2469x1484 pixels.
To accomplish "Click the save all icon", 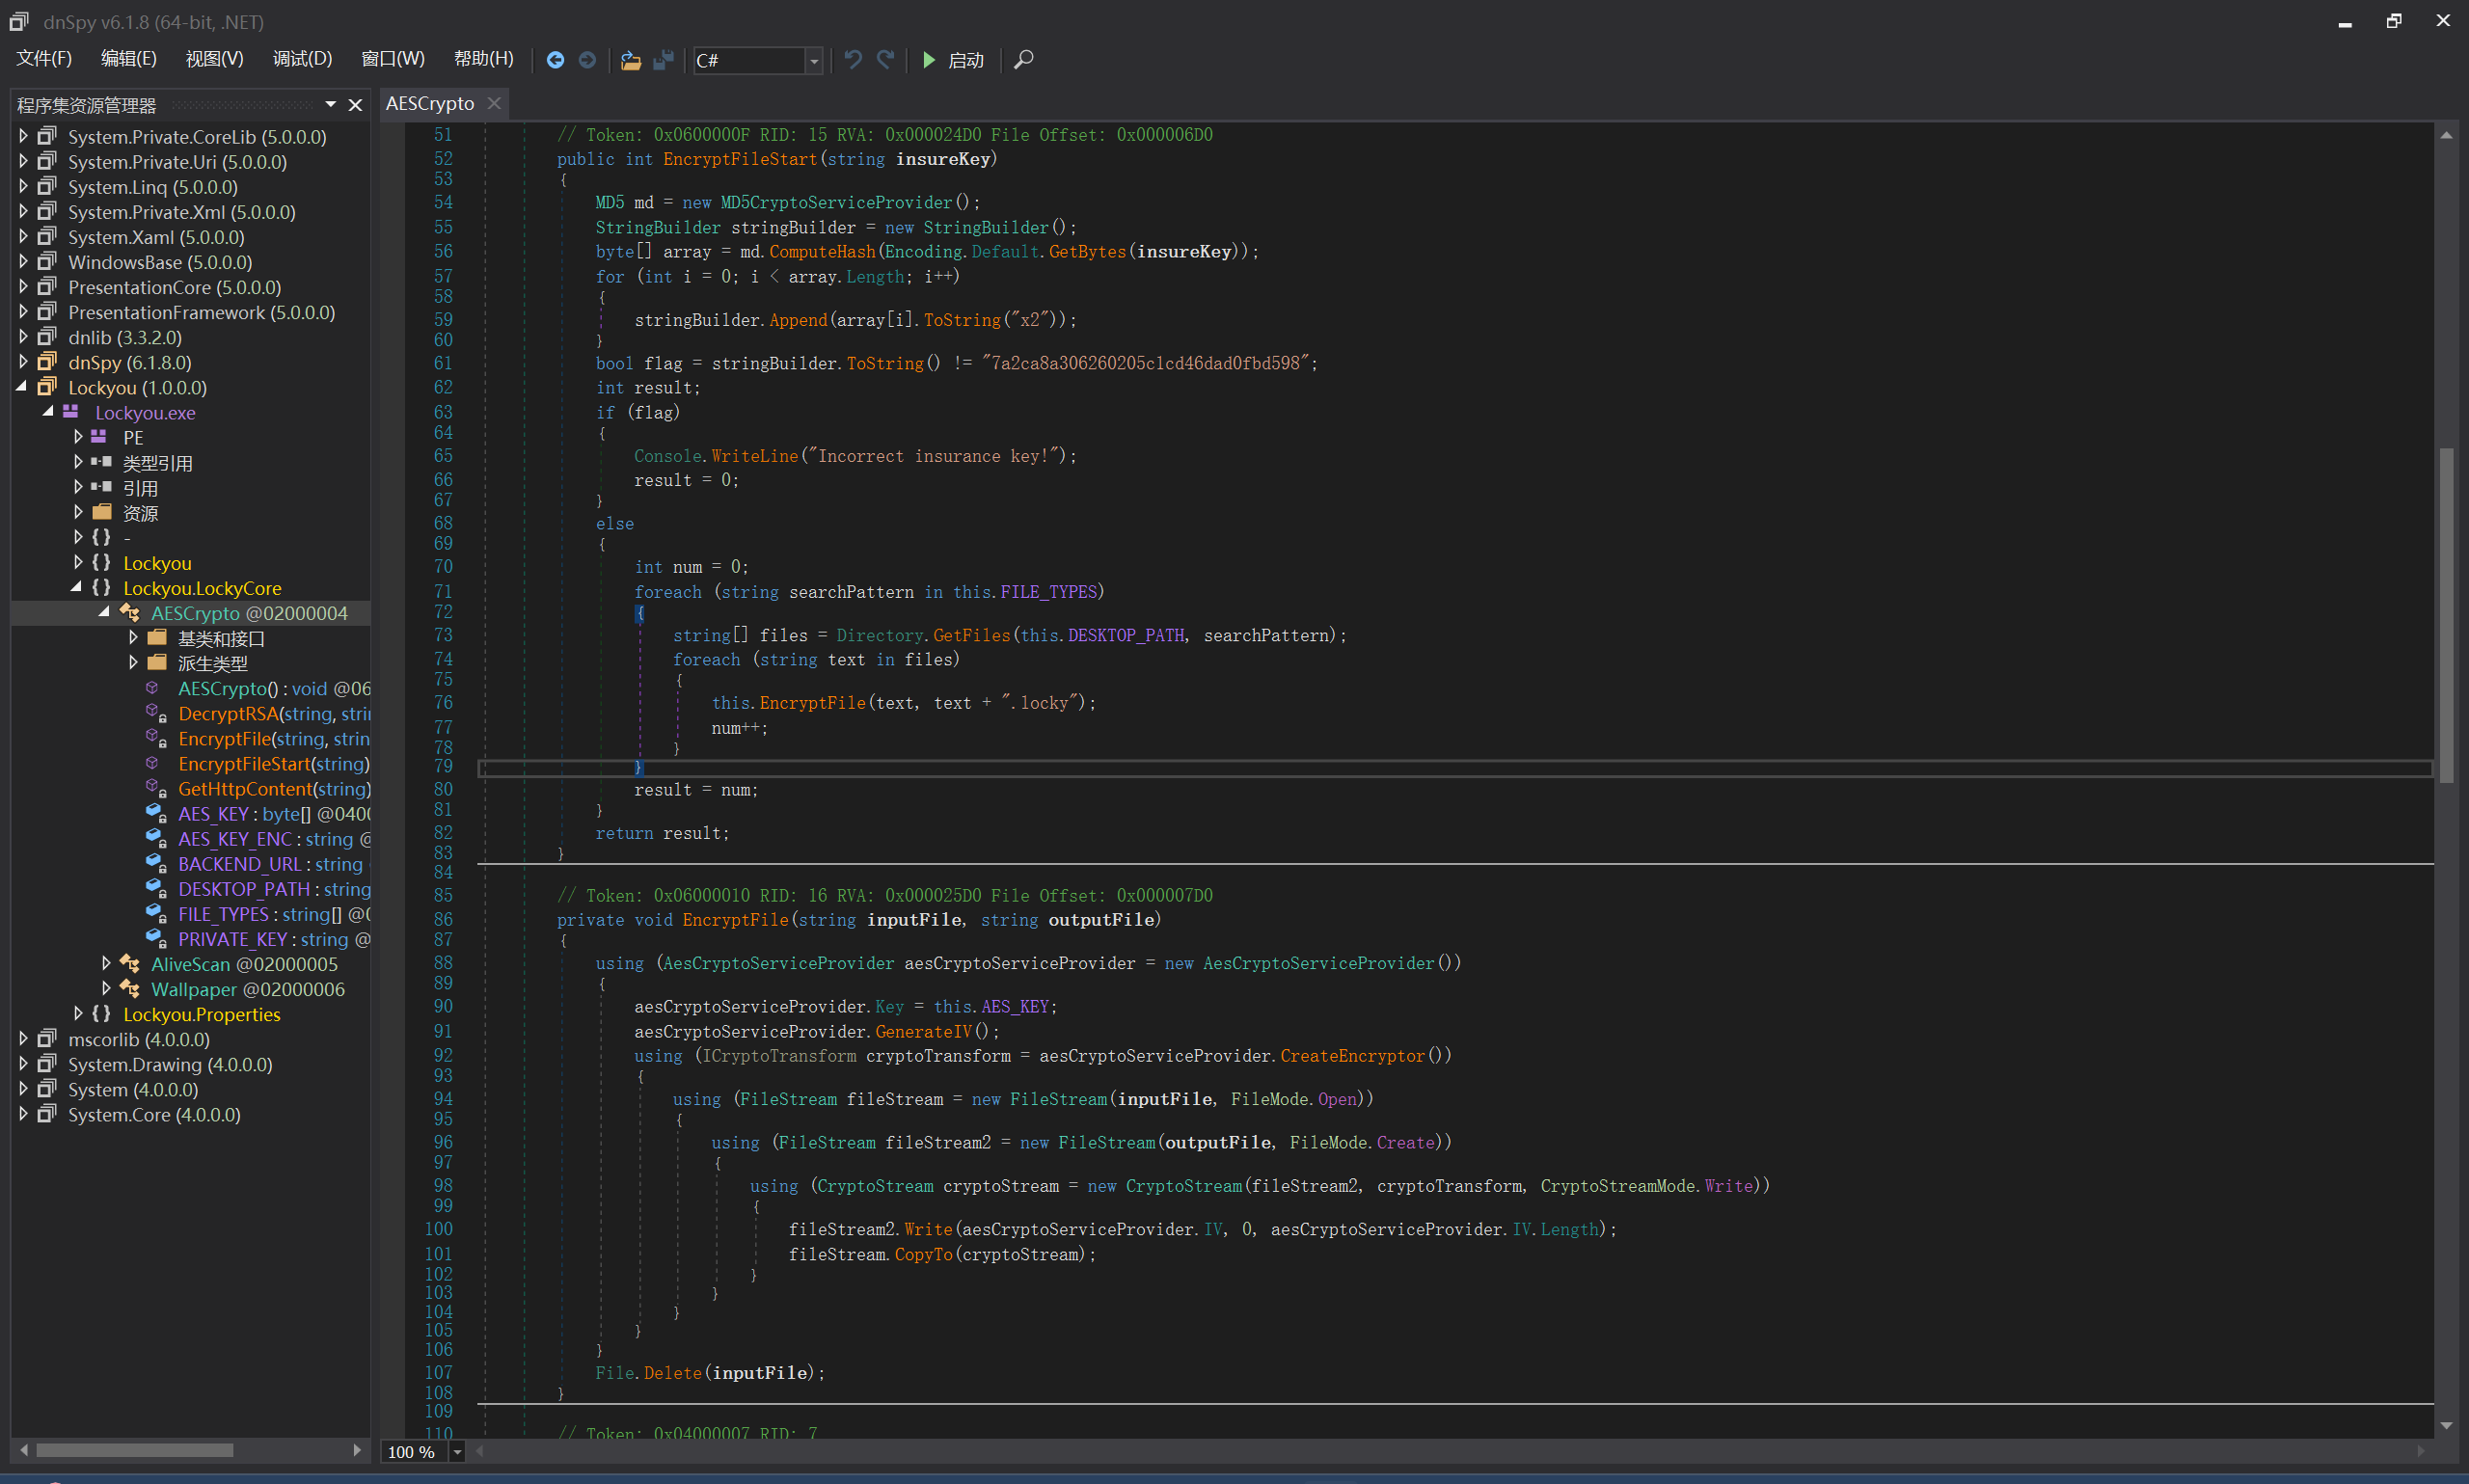I will click(x=662, y=60).
